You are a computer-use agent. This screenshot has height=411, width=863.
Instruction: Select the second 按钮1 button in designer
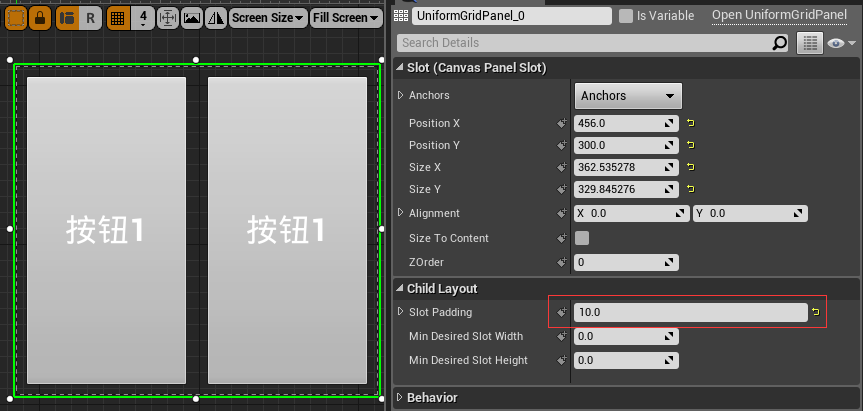pyautogui.click(x=287, y=230)
